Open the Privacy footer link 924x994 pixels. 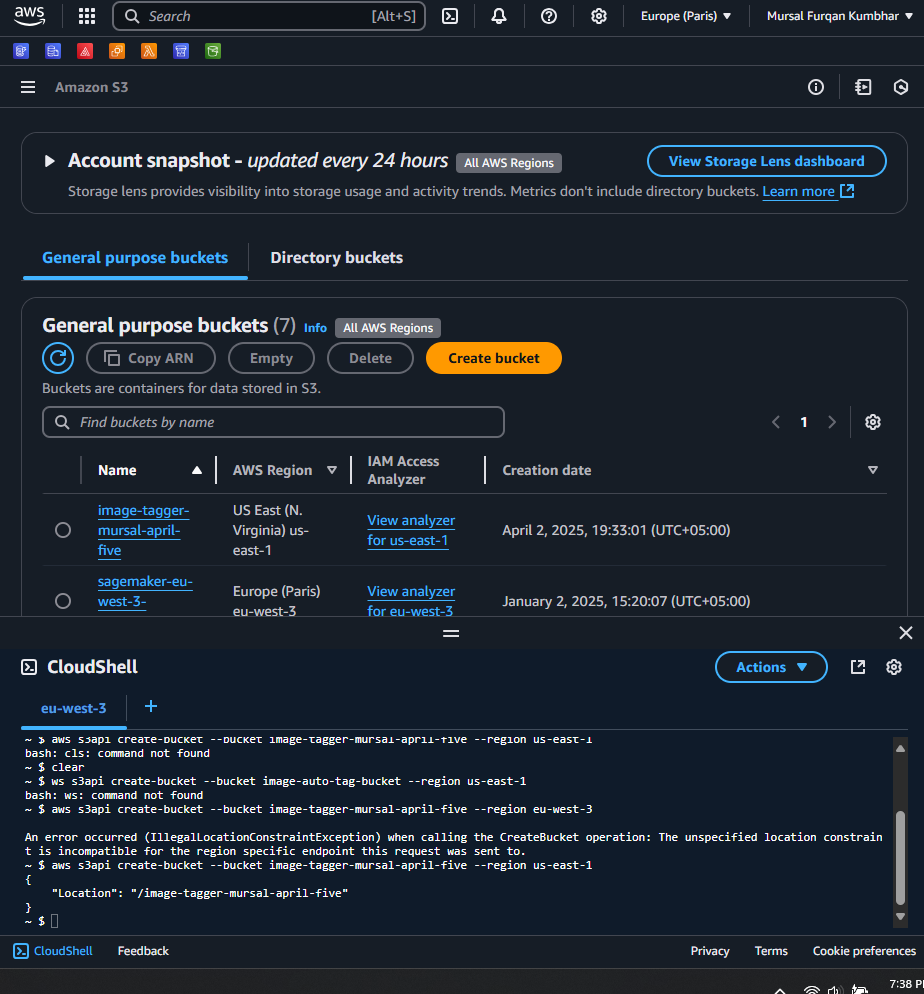(710, 951)
